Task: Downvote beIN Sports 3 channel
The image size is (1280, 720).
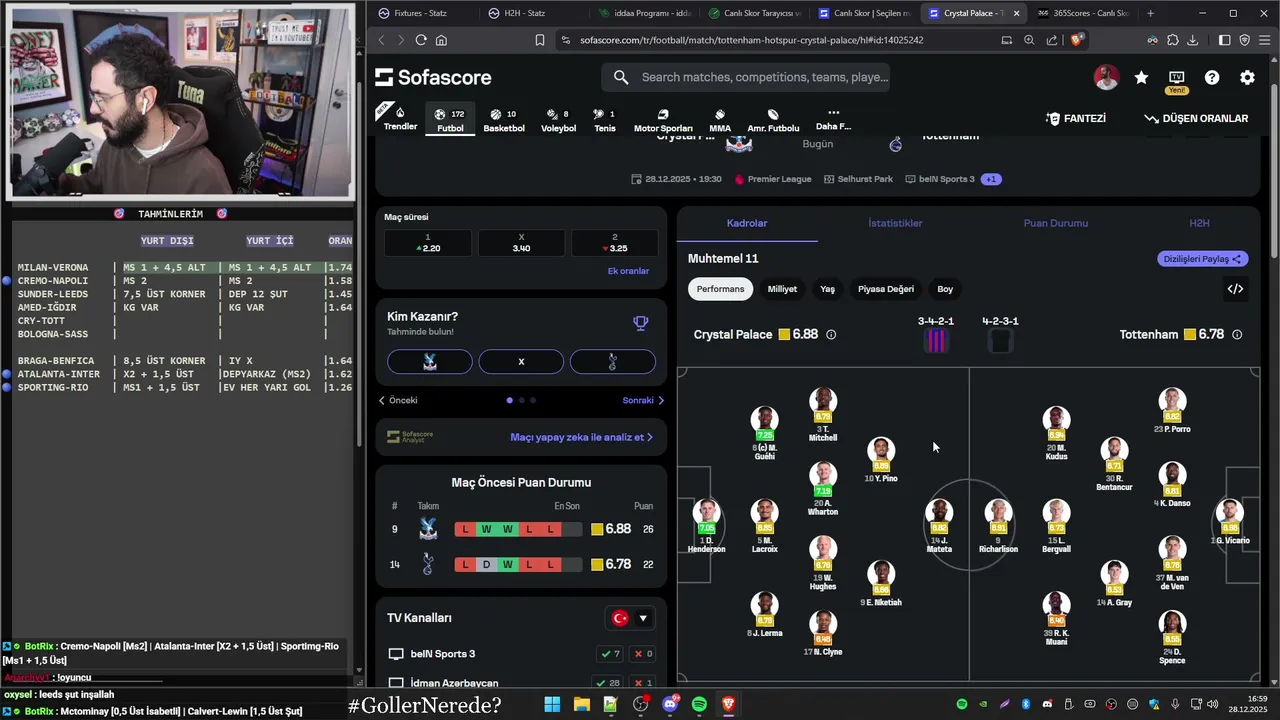Action: pos(644,654)
